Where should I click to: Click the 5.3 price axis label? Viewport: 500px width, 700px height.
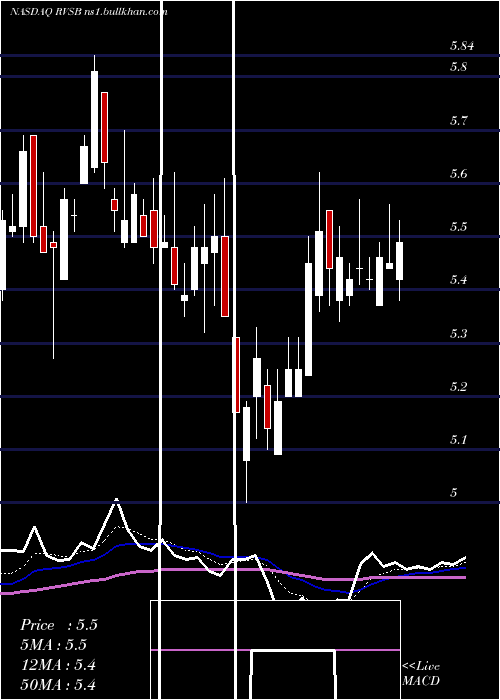coord(458,333)
